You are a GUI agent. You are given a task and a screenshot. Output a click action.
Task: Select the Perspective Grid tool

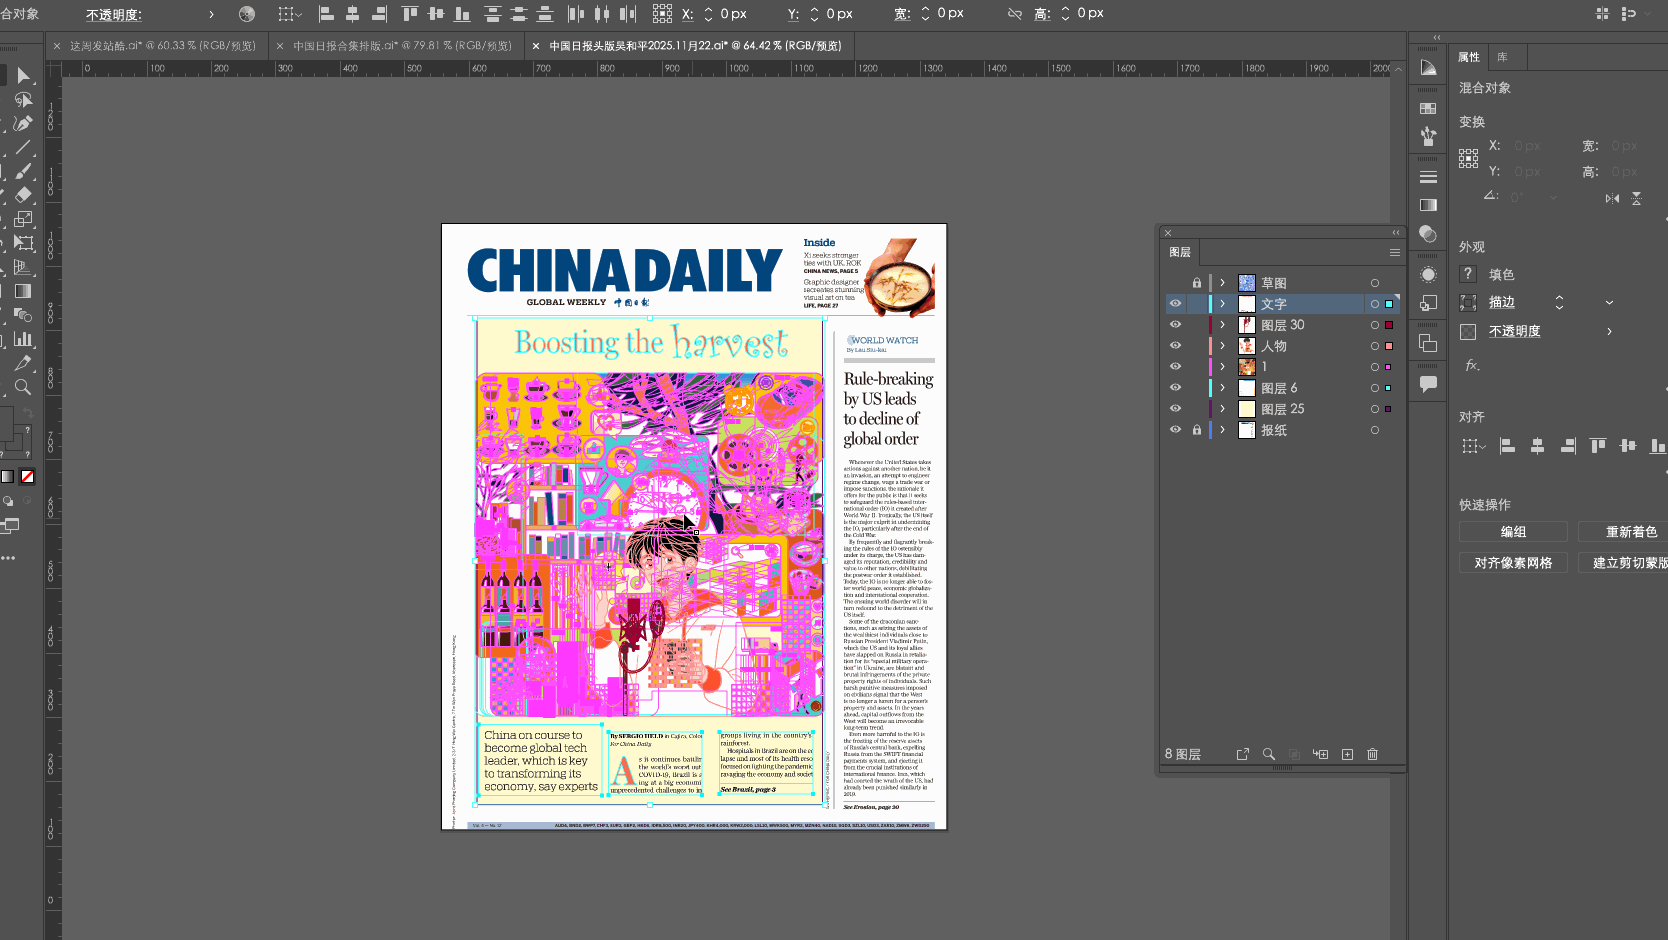pyautogui.click(x=23, y=267)
